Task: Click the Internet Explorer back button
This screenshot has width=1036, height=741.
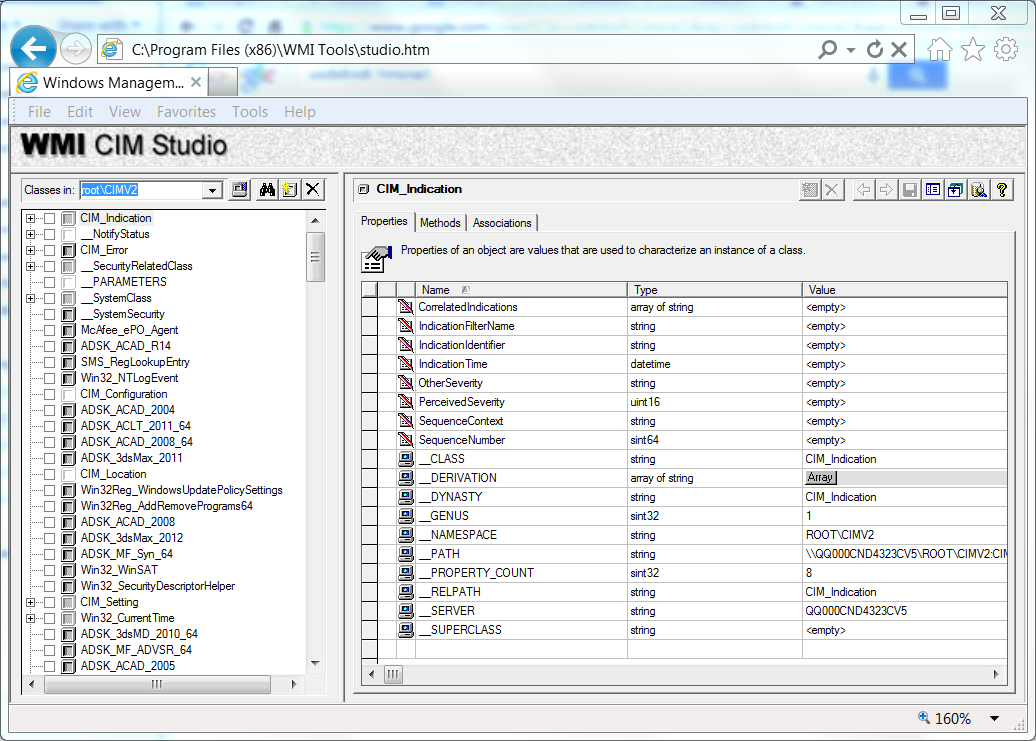Action: [33, 48]
